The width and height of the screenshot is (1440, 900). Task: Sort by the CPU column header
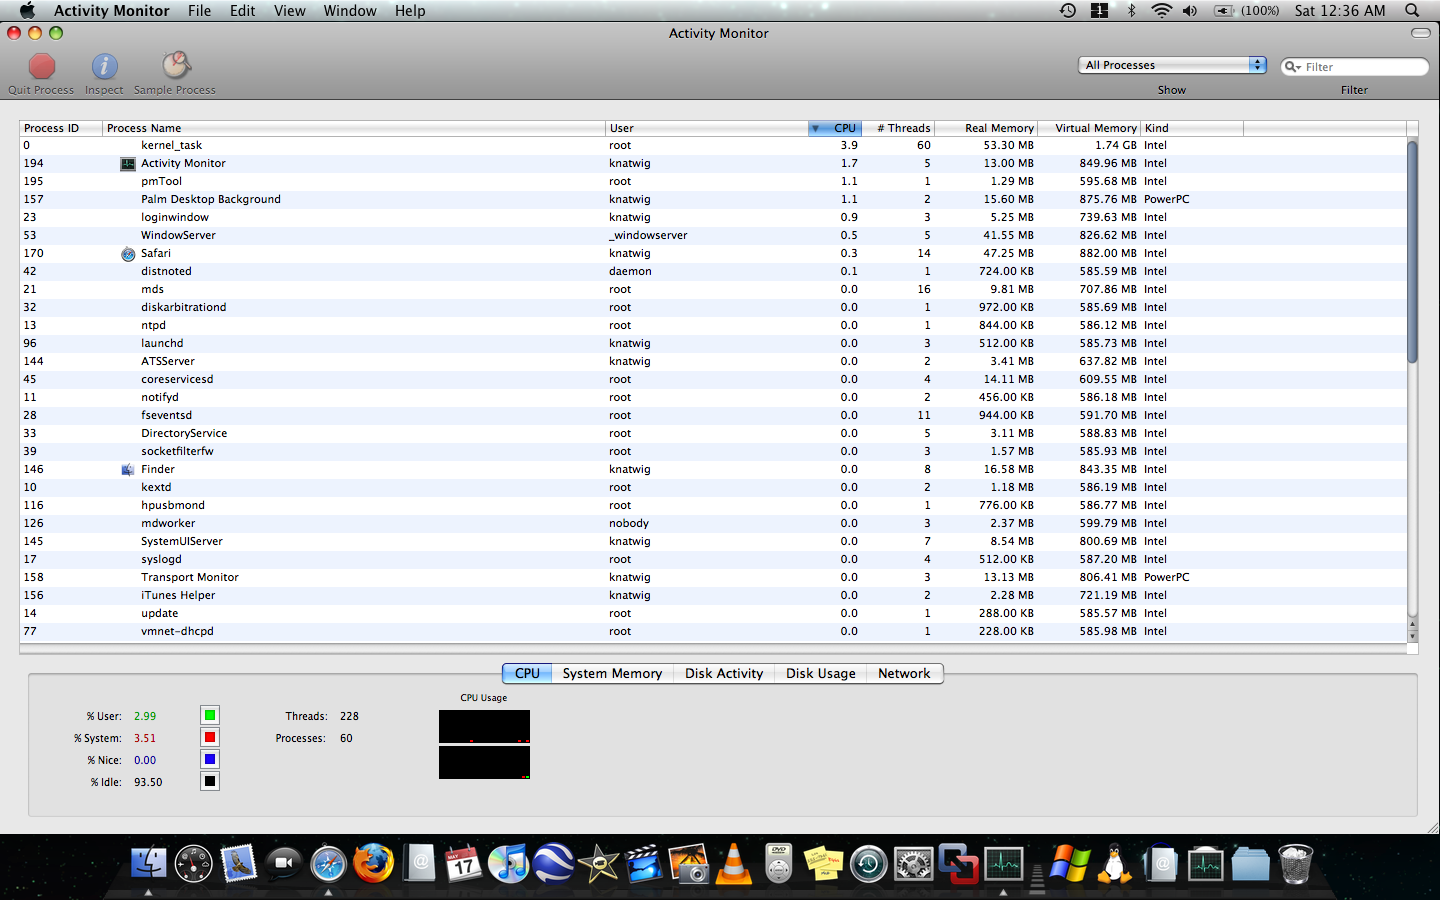coord(834,128)
